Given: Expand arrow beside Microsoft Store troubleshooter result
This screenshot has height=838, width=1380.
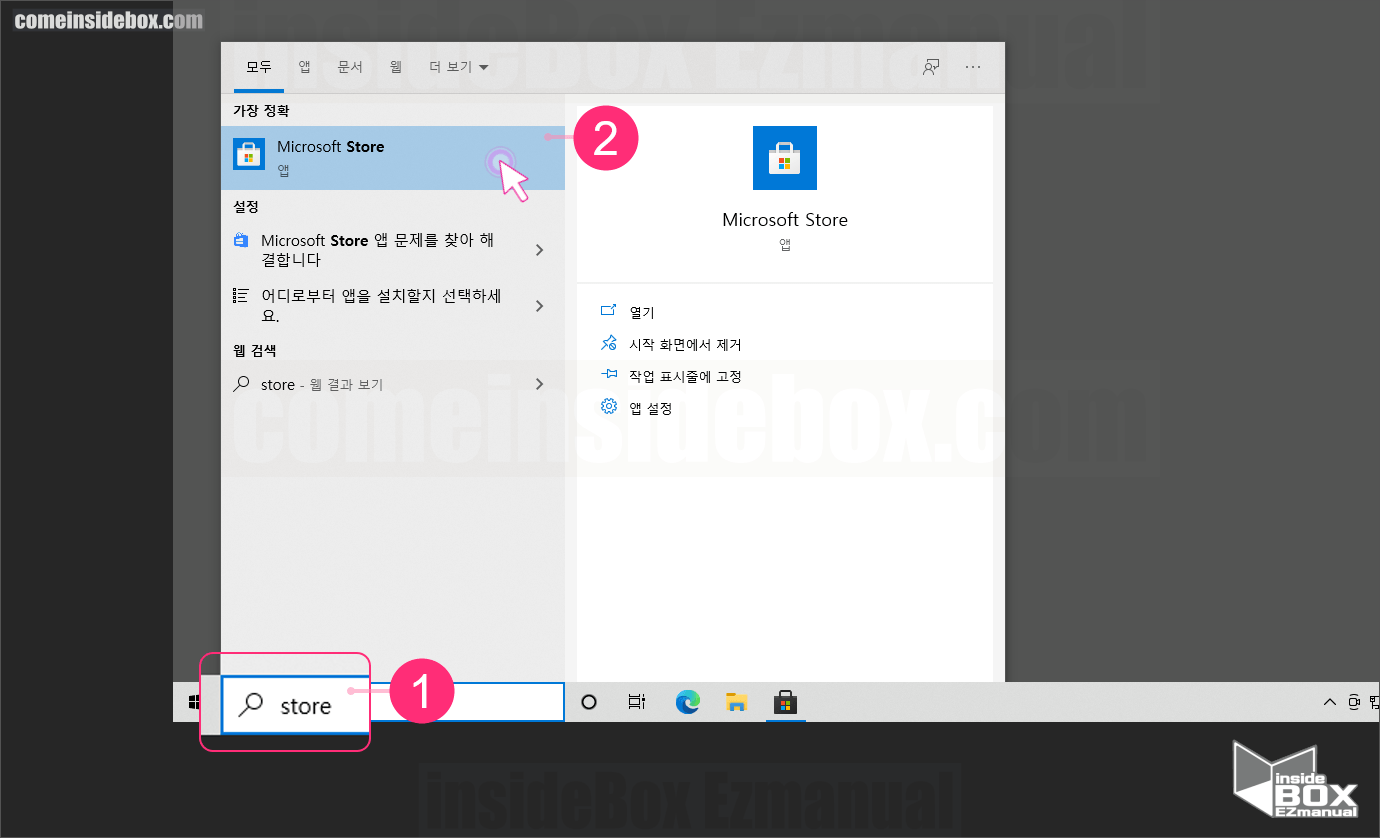Looking at the screenshot, I should click(540, 250).
